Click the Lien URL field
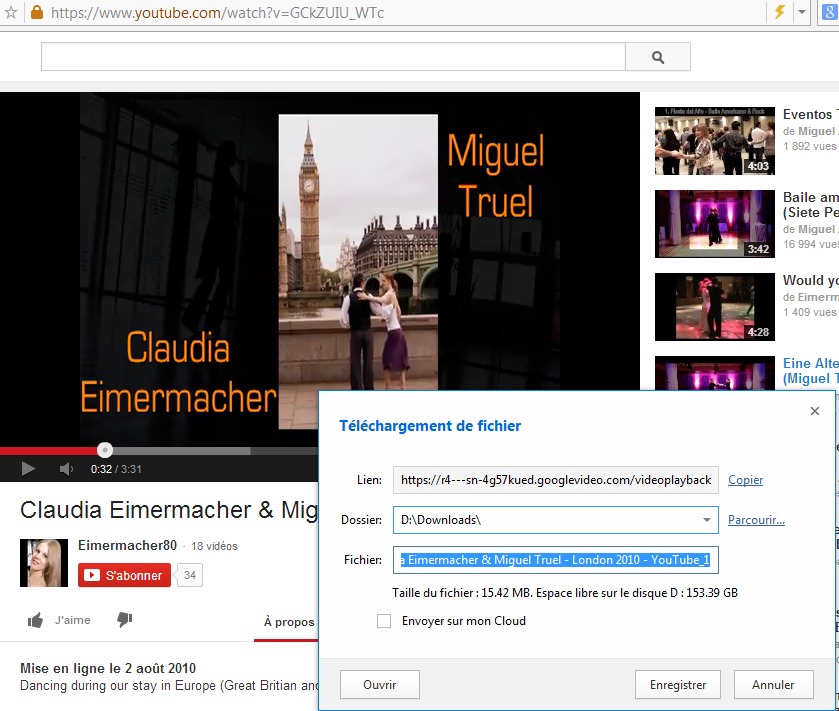Screen dimensions: 839x711 (555, 480)
